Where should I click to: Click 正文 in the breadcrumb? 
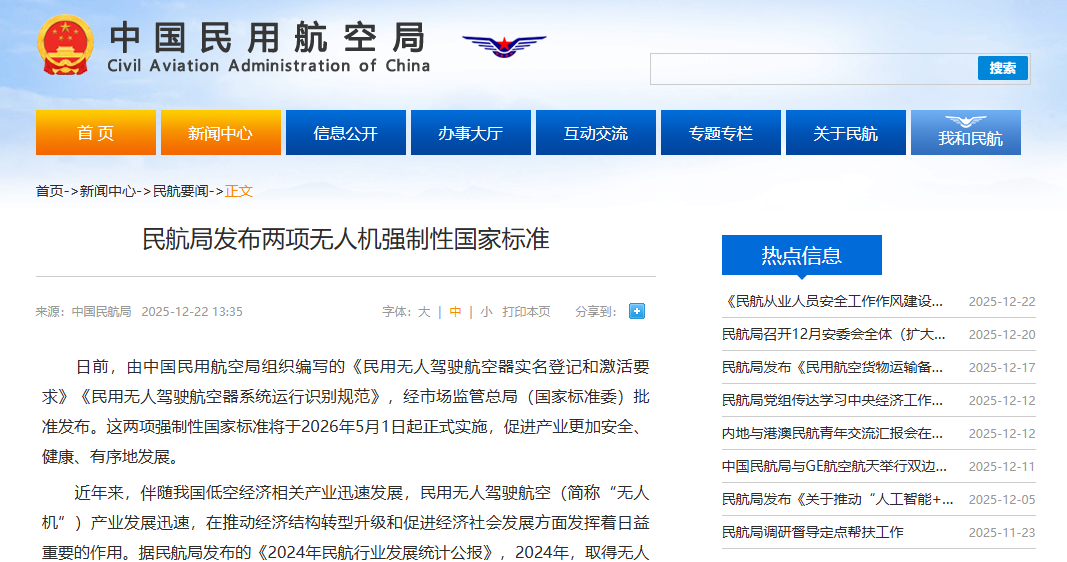(x=239, y=191)
